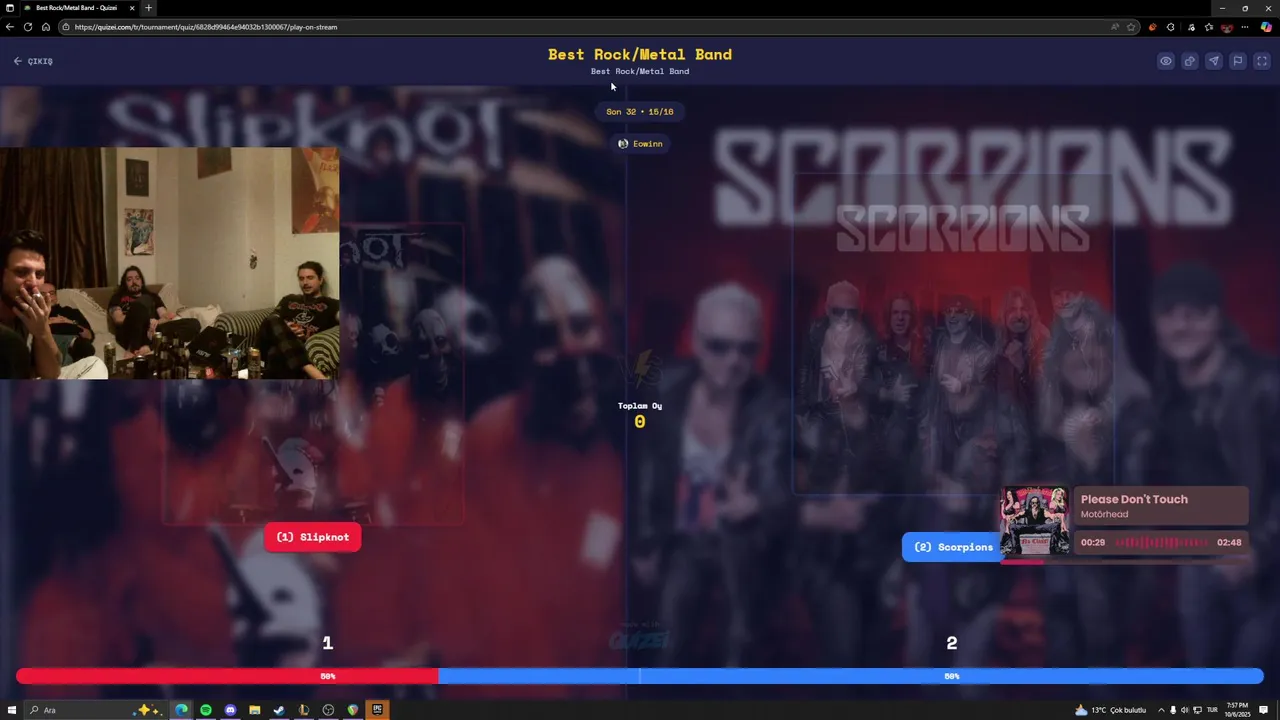Open Epic Games Launcher from the taskbar
Image resolution: width=1280 pixels, height=720 pixels.
pyautogui.click(x=377, y=710)
